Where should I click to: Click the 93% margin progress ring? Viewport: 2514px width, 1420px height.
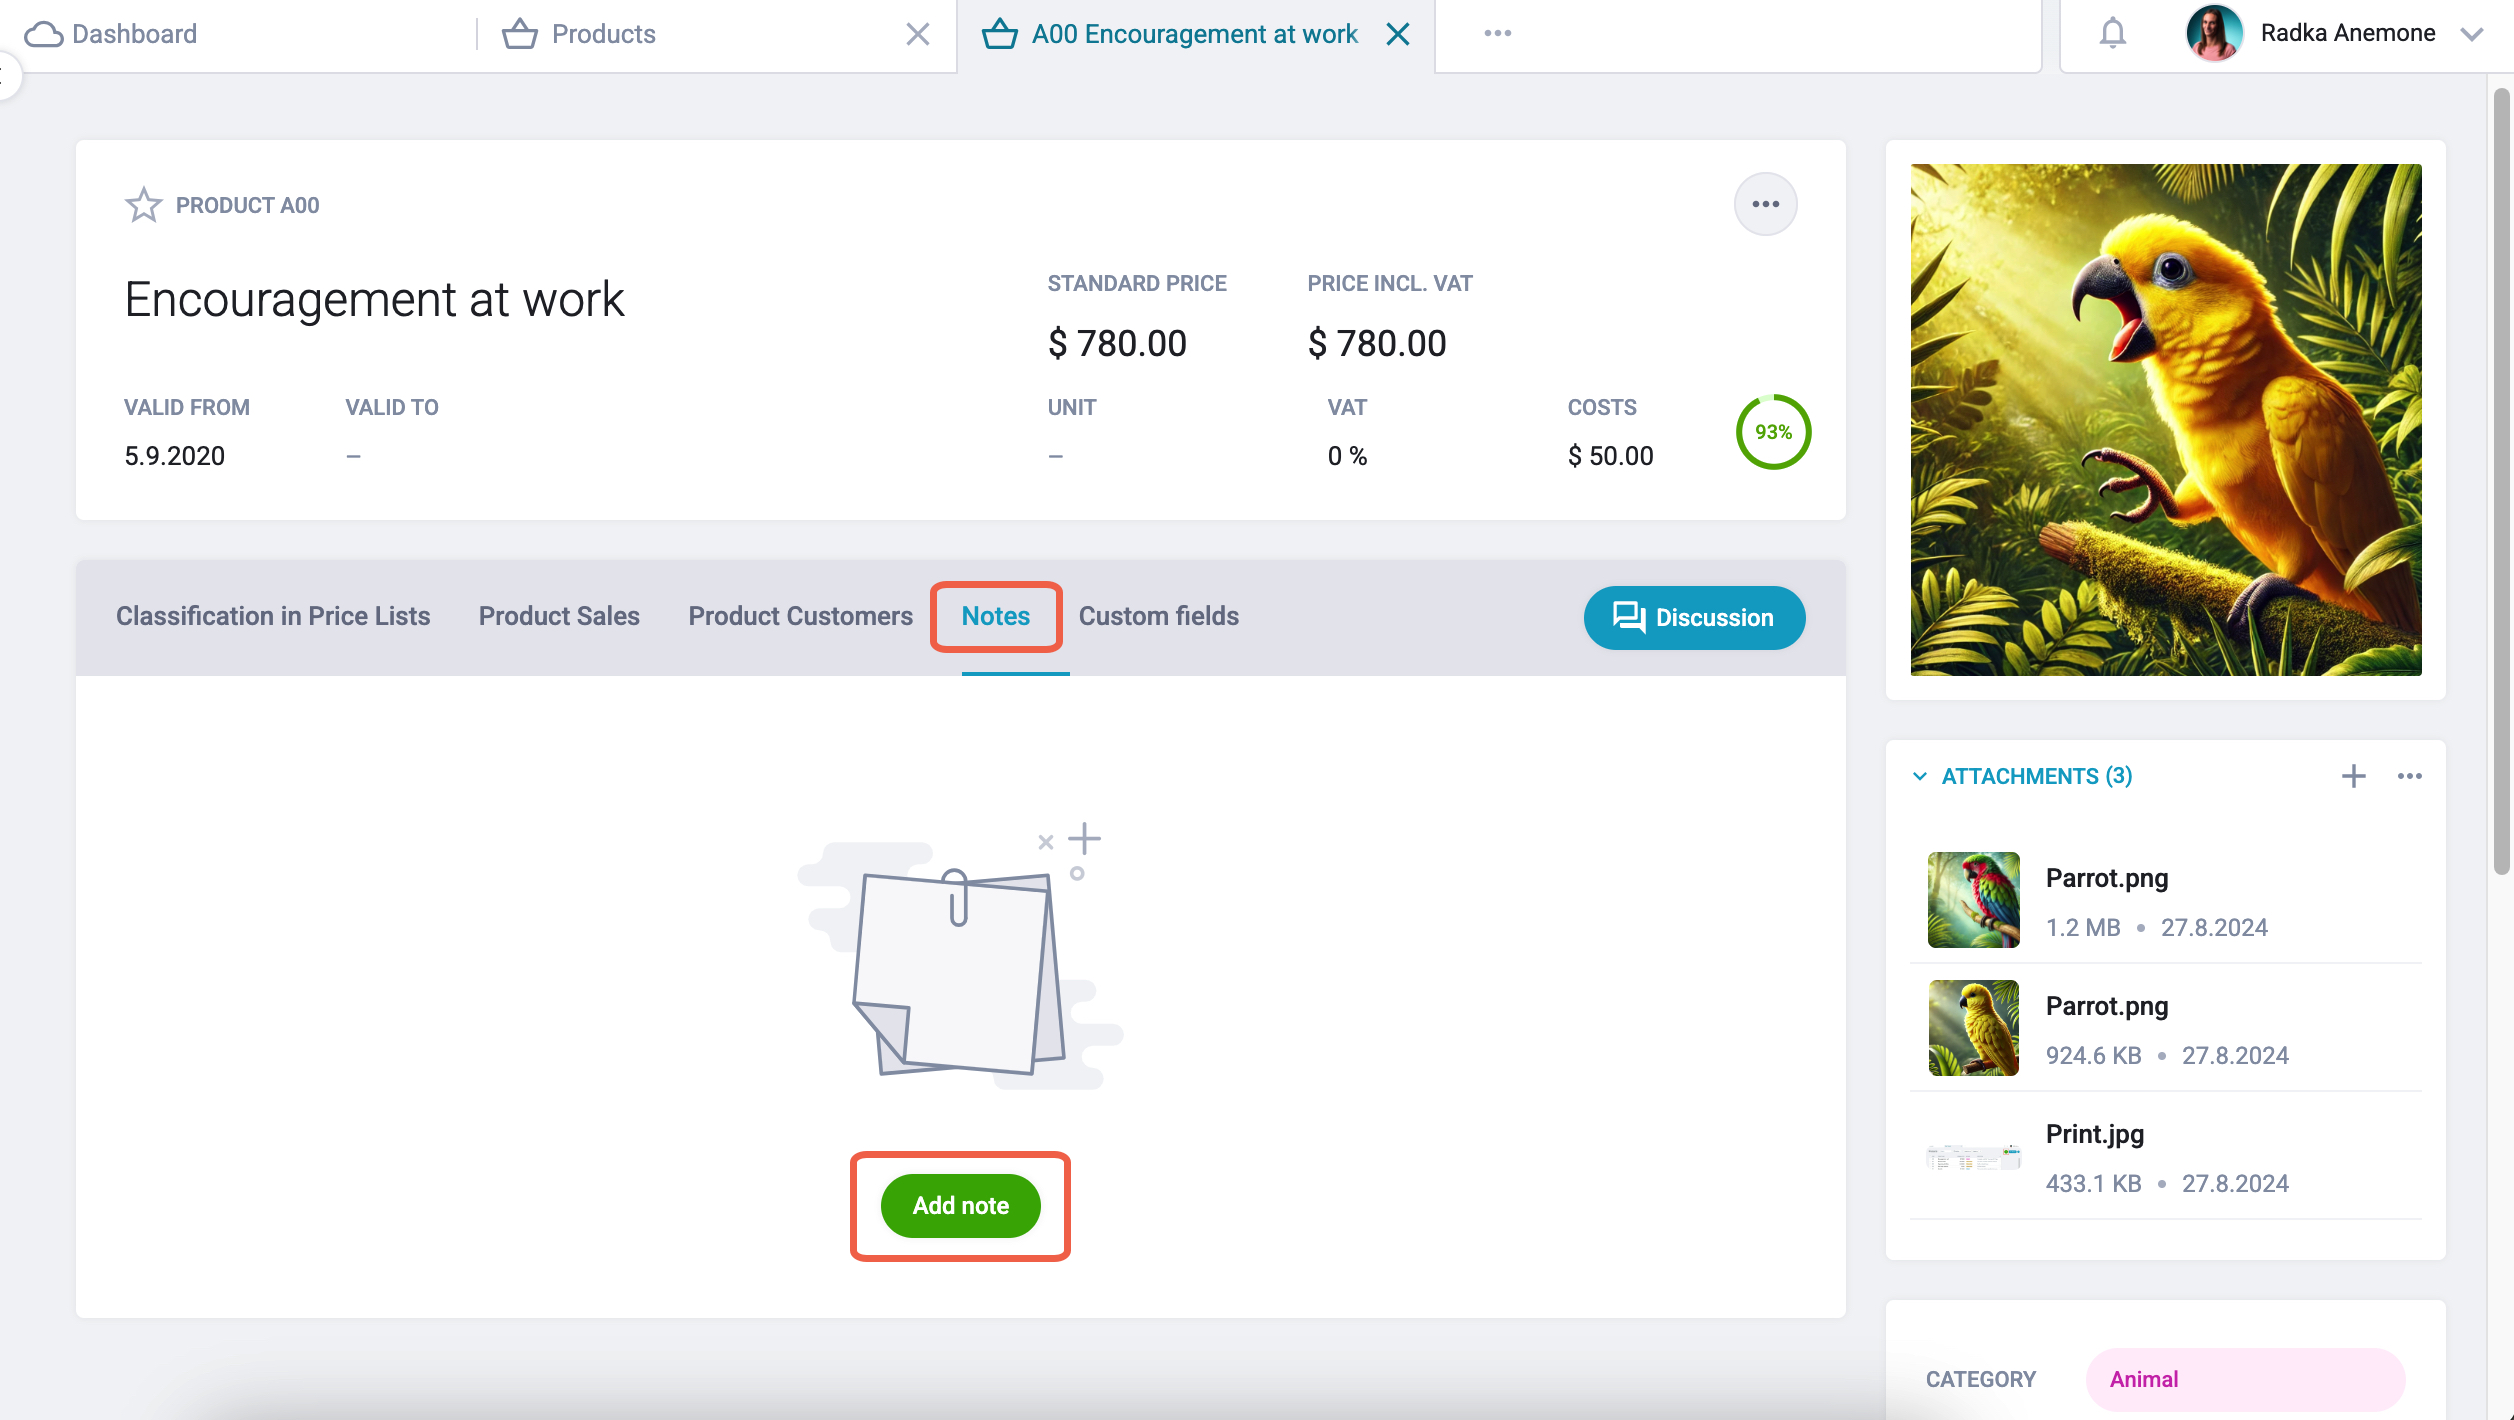click(1773, 432)
